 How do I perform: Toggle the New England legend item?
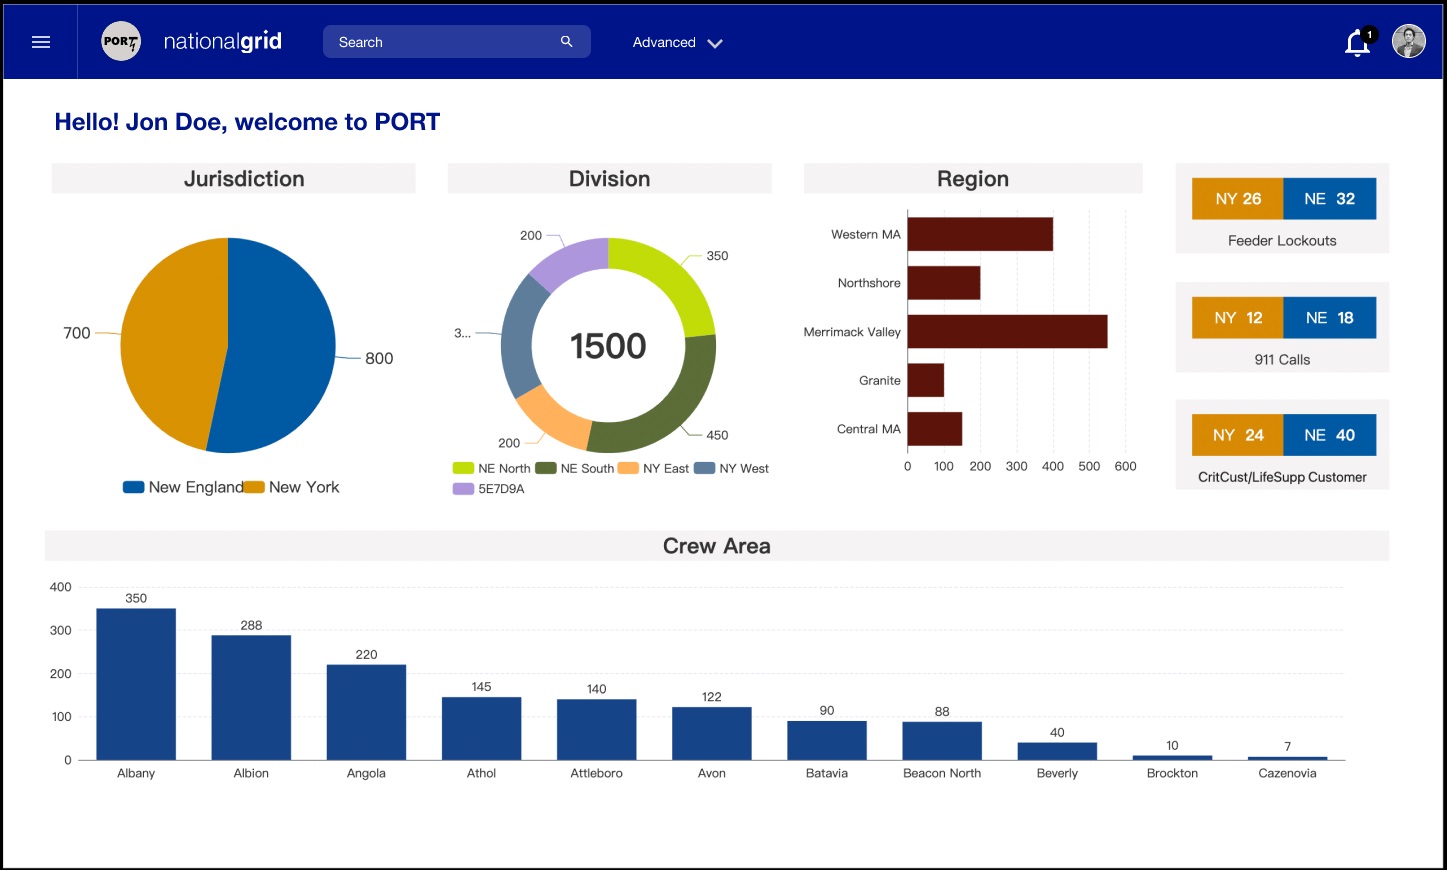click(x=183, y=487)
